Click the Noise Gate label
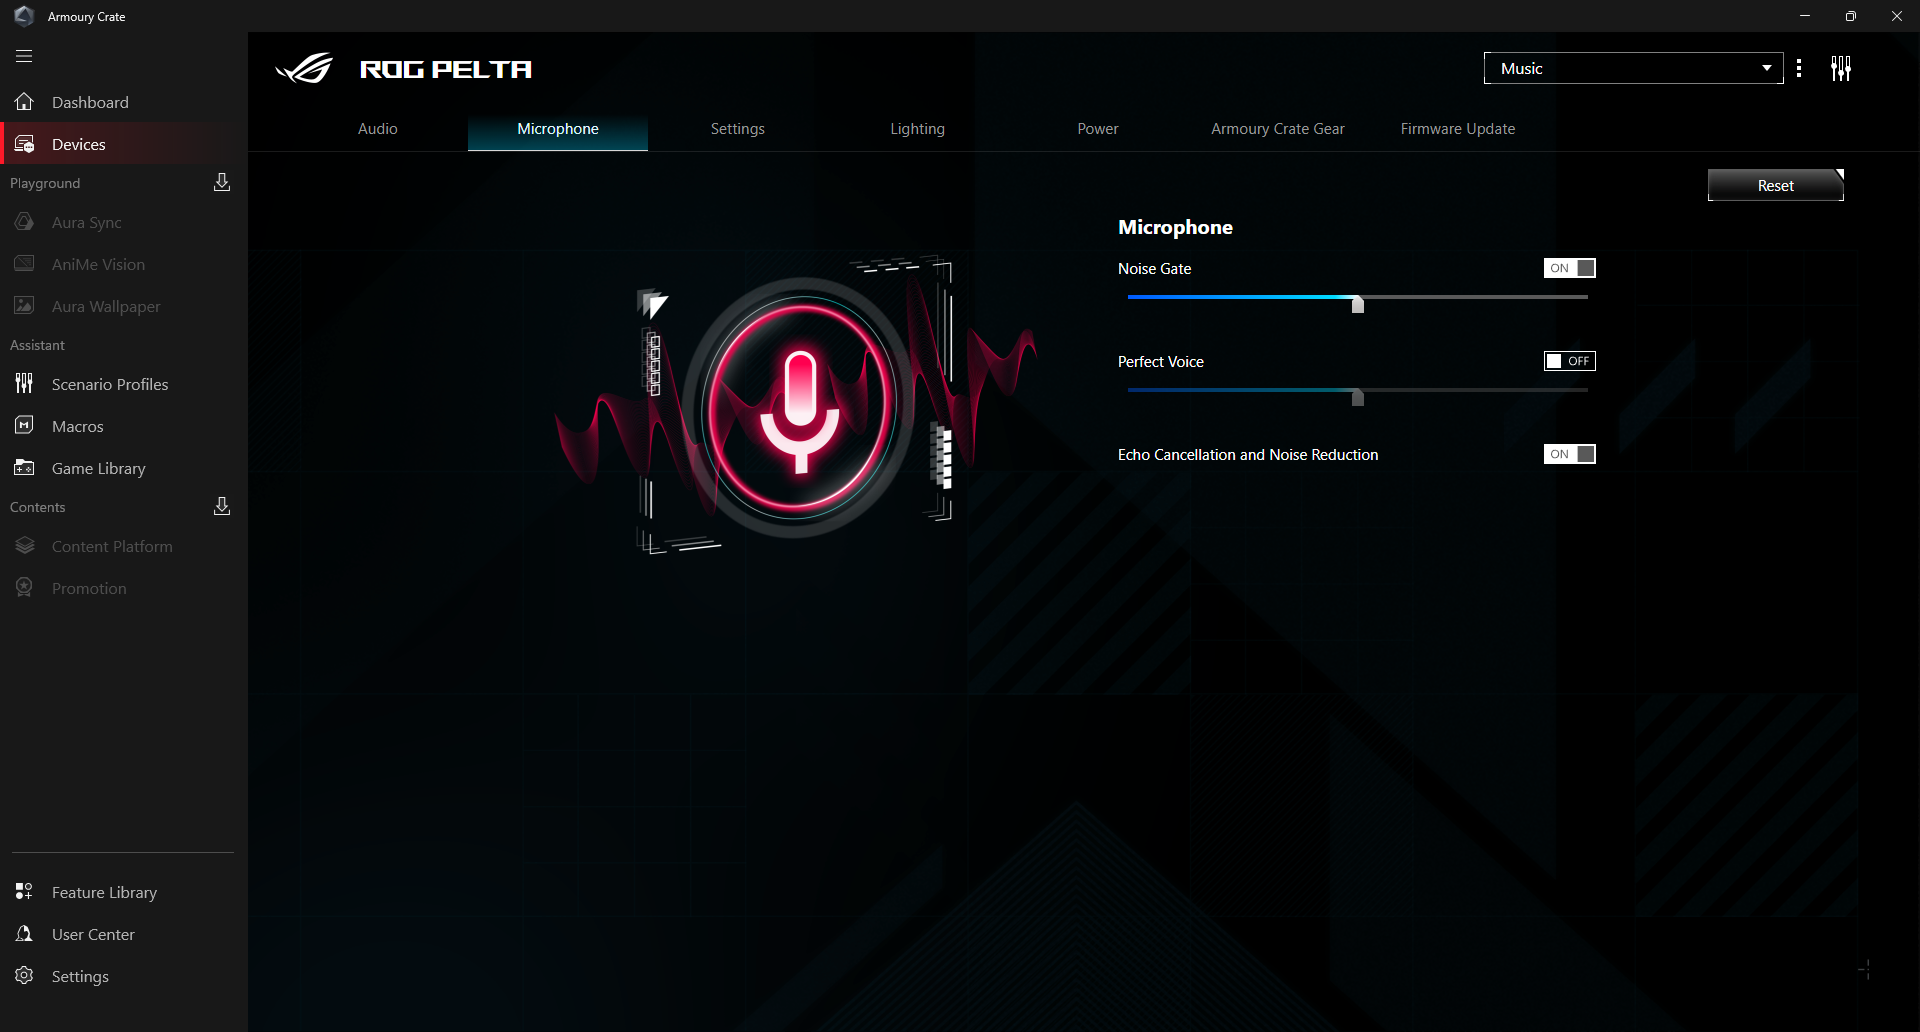 click(1154, 268)
